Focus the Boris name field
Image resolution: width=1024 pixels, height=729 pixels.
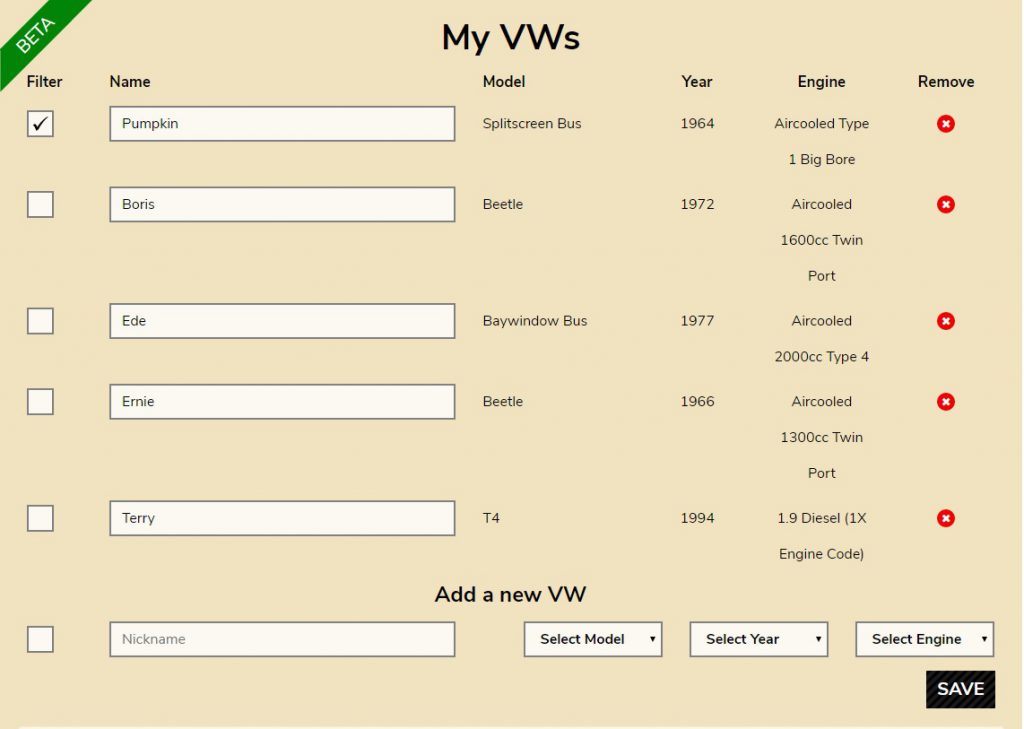point(282,204)
